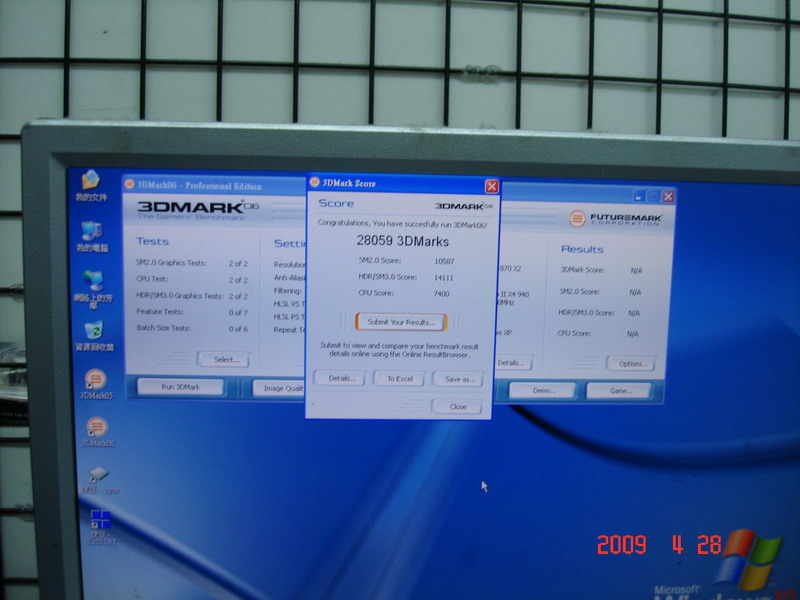Click the 3DMark06 main window title icon

tap(130, 184)
